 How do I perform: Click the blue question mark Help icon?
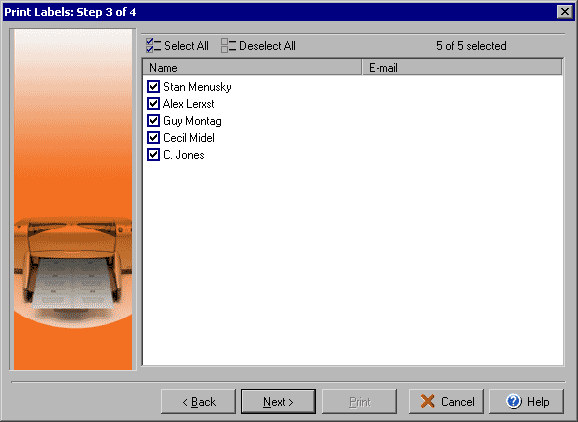click(x=513, y=401)
